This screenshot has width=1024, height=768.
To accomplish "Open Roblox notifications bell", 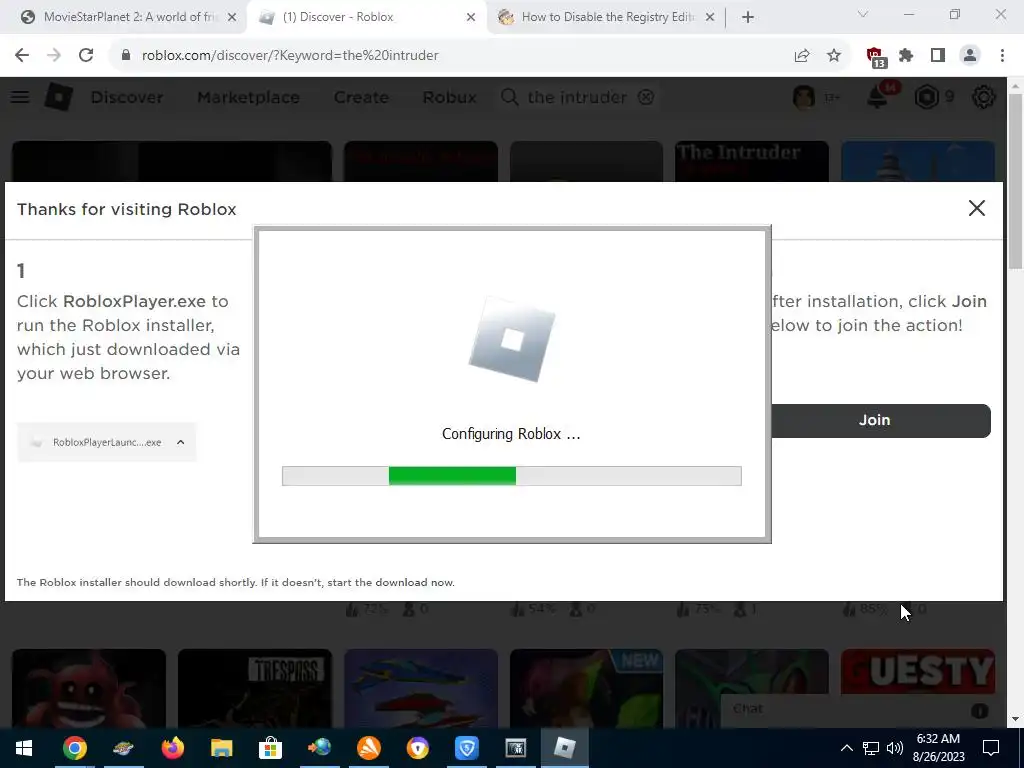I will tap(877, 97).
